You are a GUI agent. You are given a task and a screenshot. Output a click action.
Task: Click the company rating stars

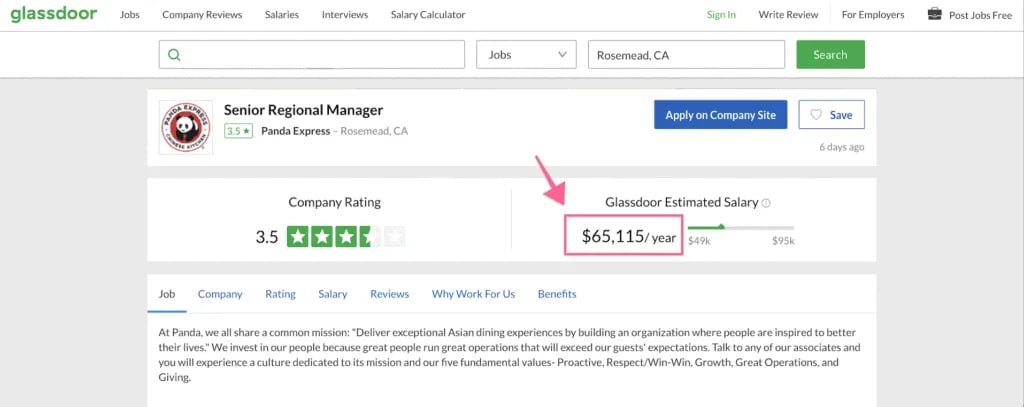coord(345,237)
